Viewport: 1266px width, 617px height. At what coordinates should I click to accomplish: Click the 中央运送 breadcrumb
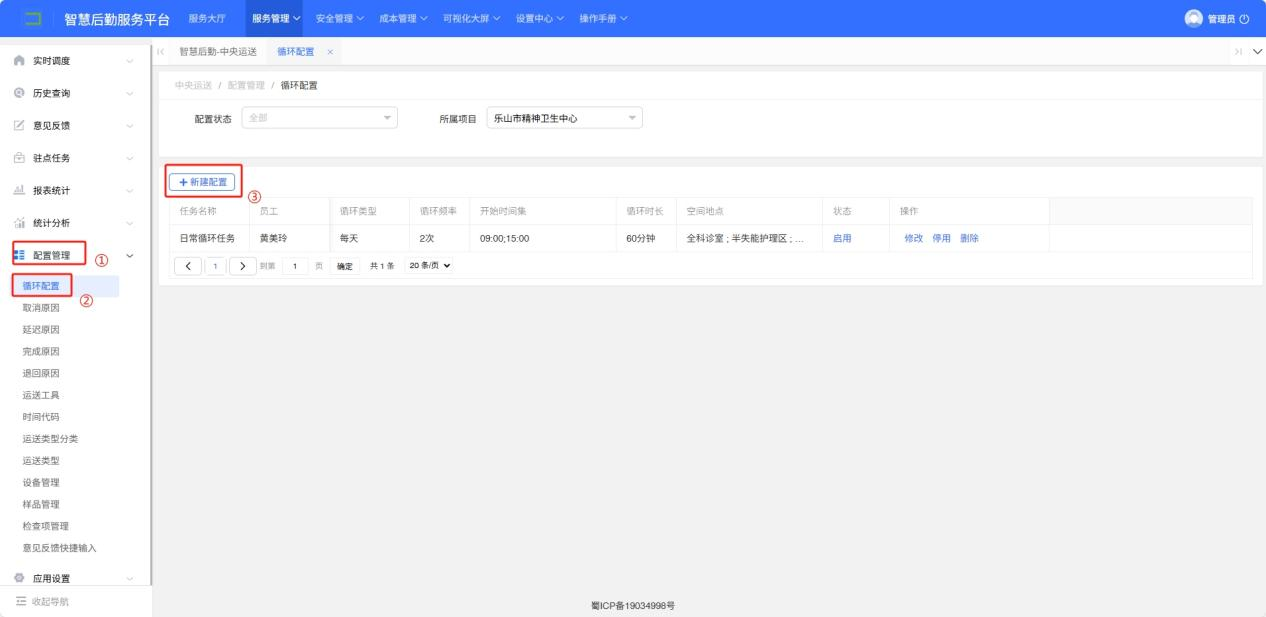pyautogui.click(x=193, y=85)
